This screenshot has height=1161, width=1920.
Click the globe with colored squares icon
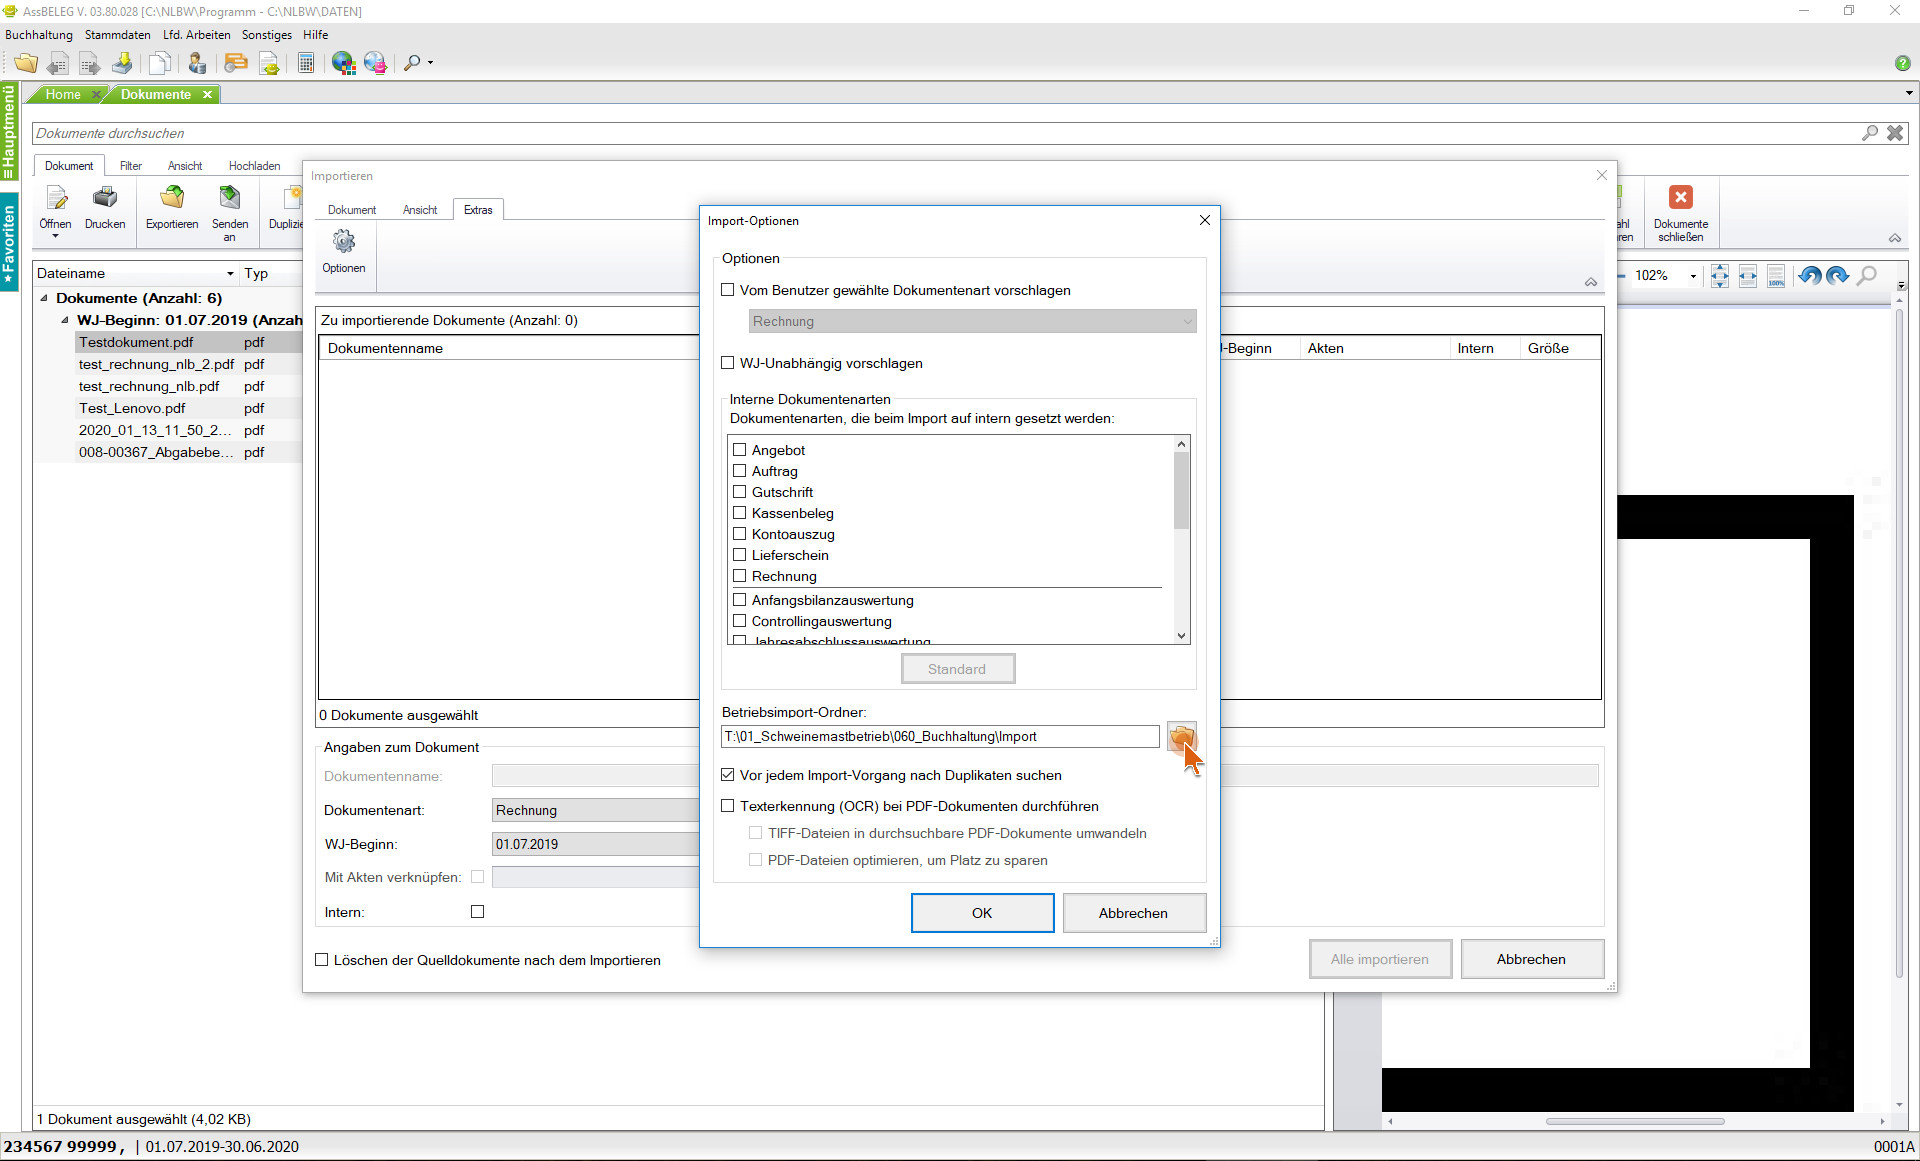[343, 63]
